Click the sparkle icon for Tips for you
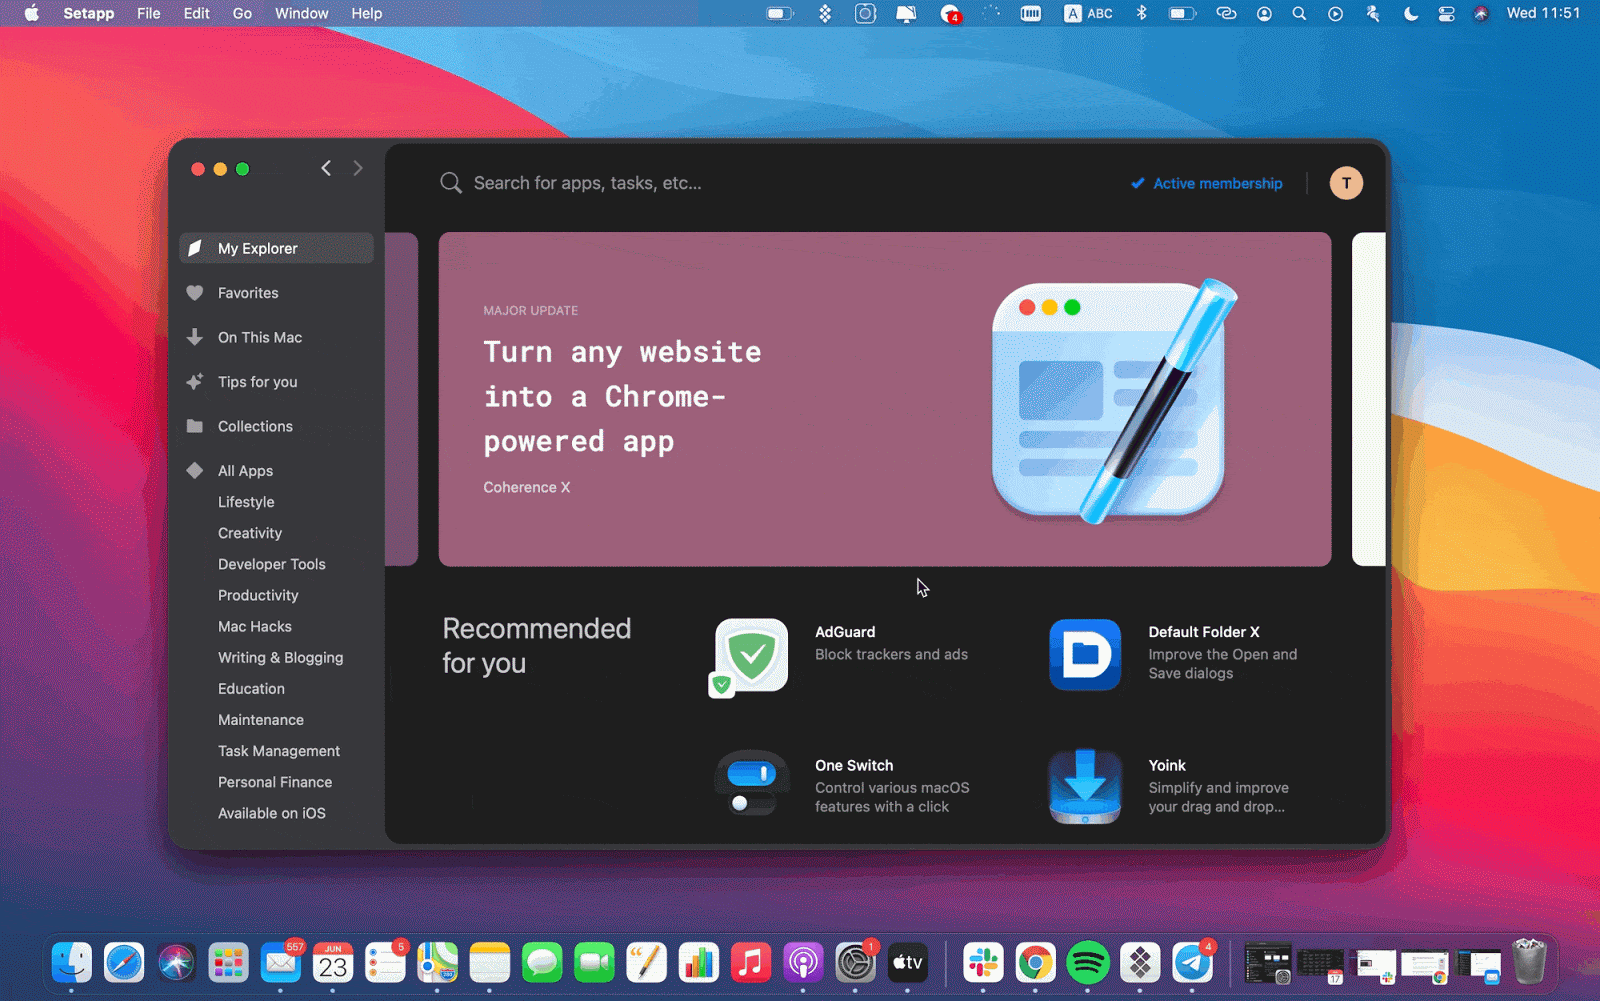This screenshot has height=1001, width=1600. click(x=195, y=382)
